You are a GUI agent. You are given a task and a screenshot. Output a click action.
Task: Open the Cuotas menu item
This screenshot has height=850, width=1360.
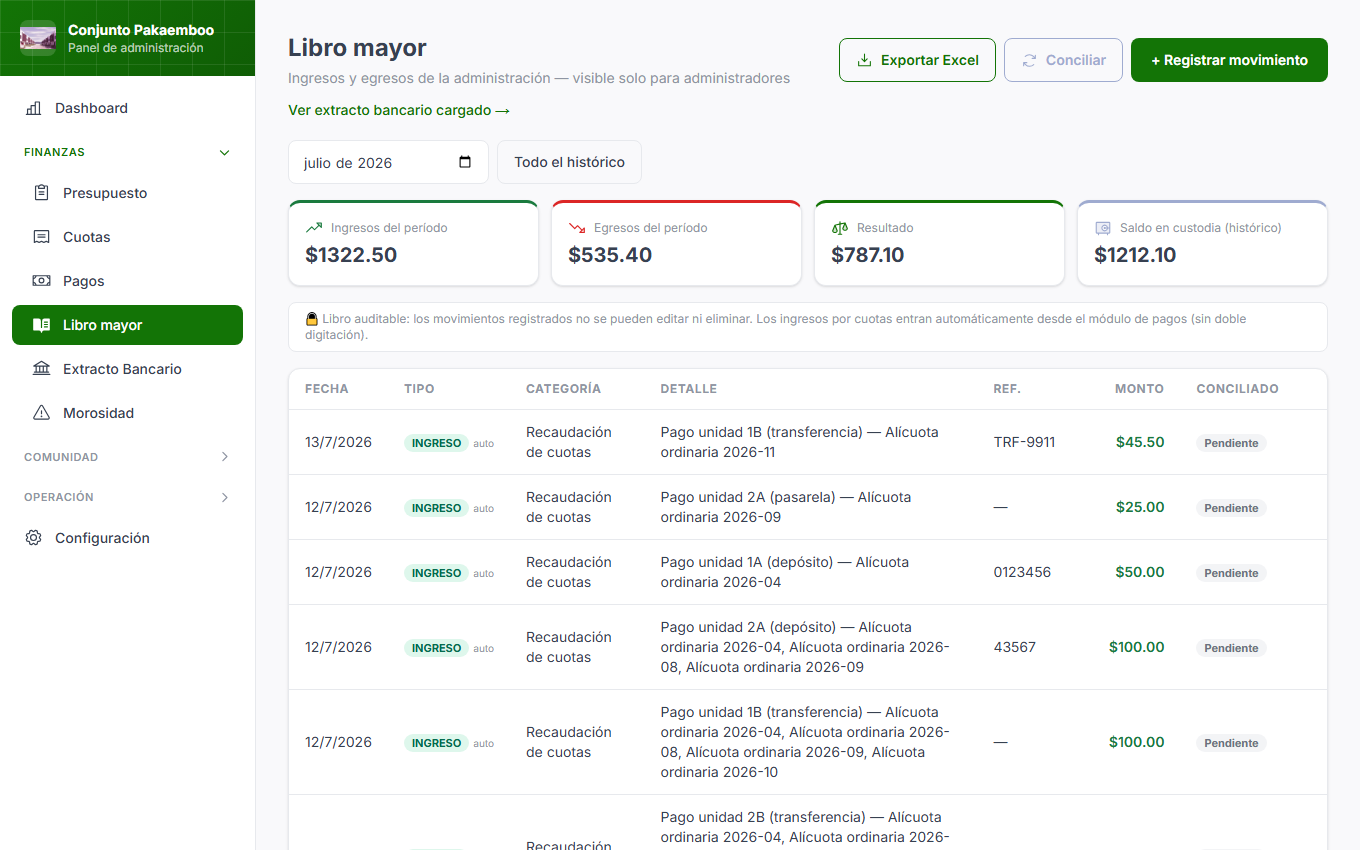[x=128, y=237]
